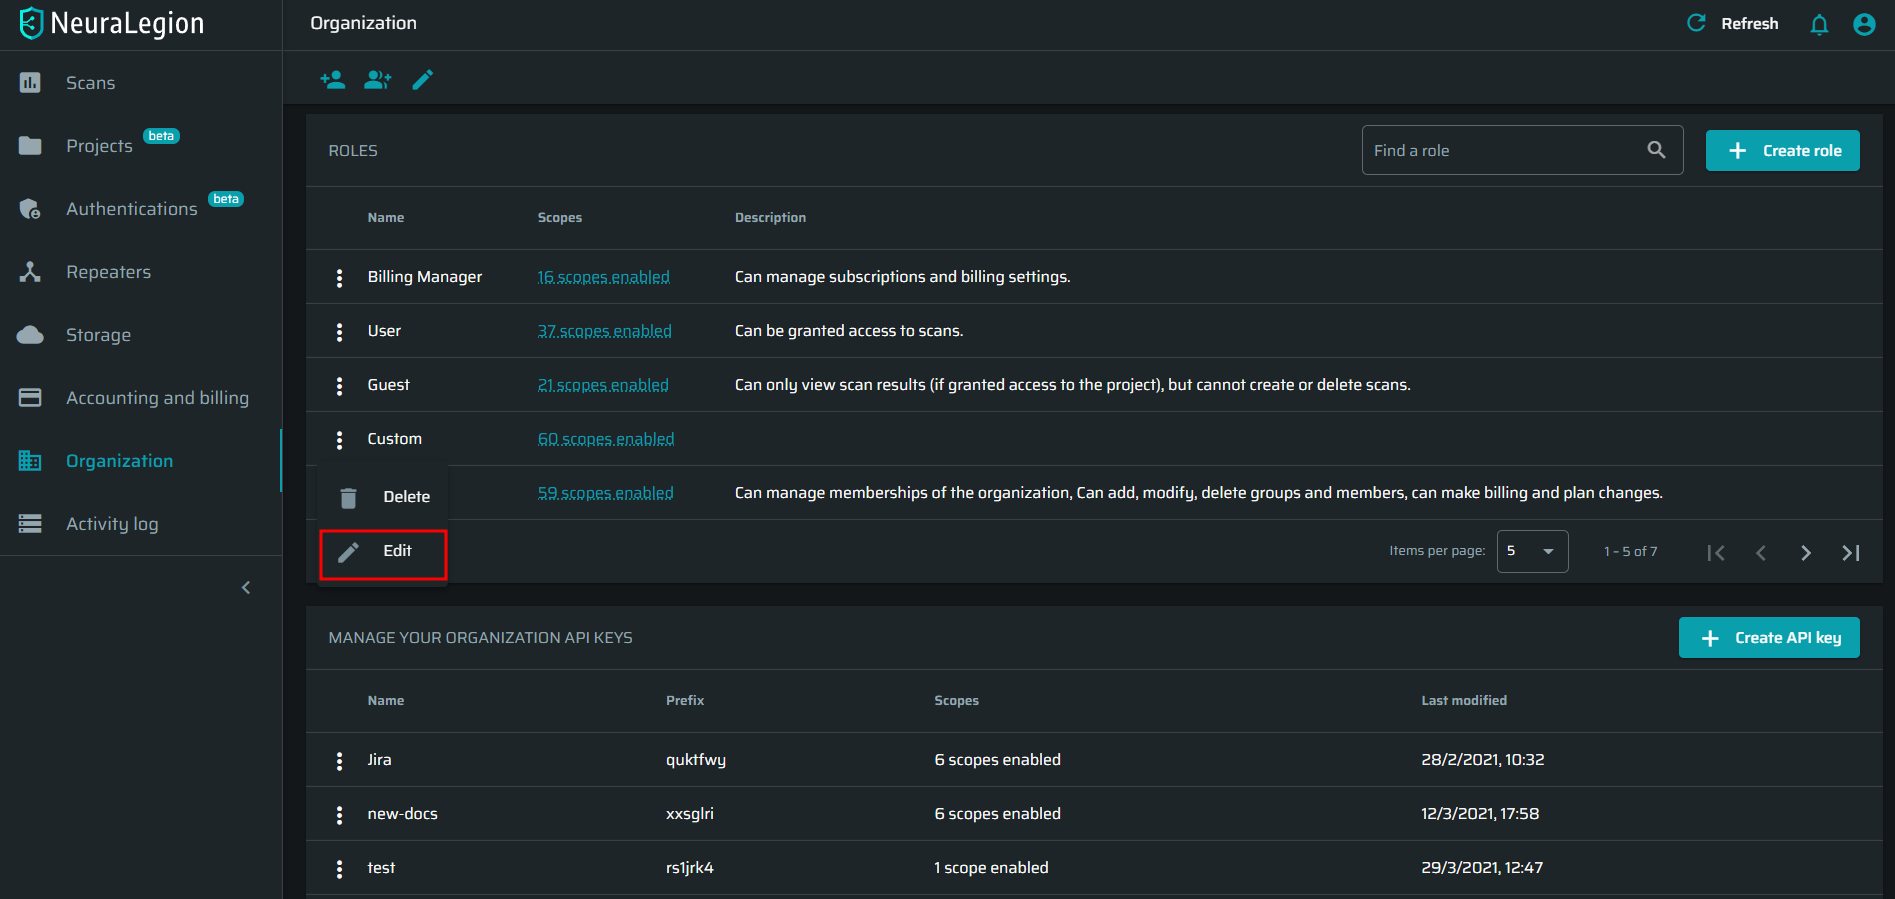Open the 16 scopes enabled link
Screen dimensions: 1895x899
(x=603, y=277)
